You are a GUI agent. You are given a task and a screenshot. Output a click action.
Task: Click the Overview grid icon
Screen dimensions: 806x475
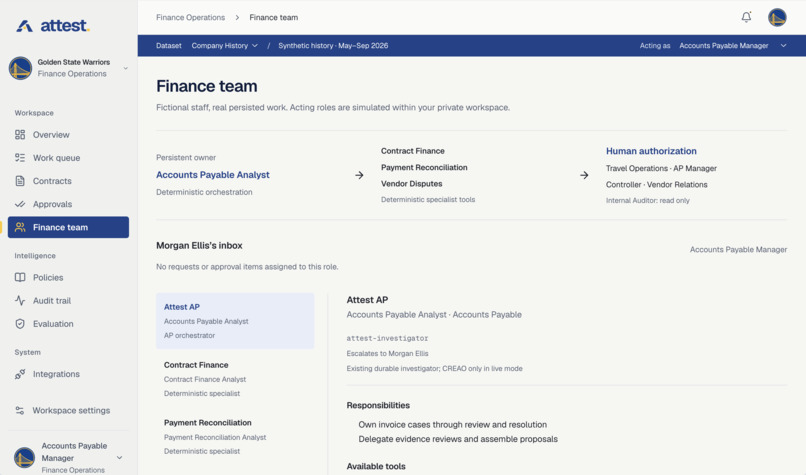coord(20,135)
